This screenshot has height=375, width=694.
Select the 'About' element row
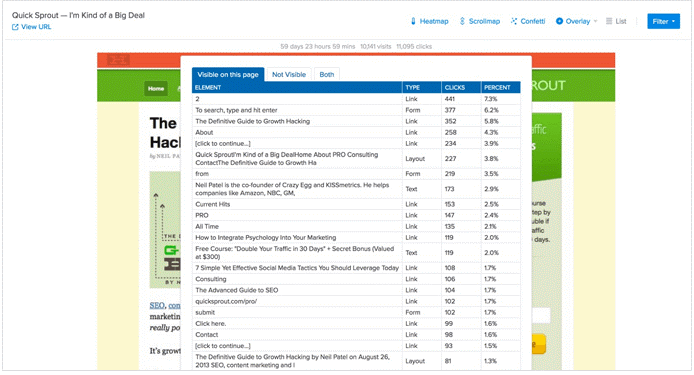click(356, 132)
